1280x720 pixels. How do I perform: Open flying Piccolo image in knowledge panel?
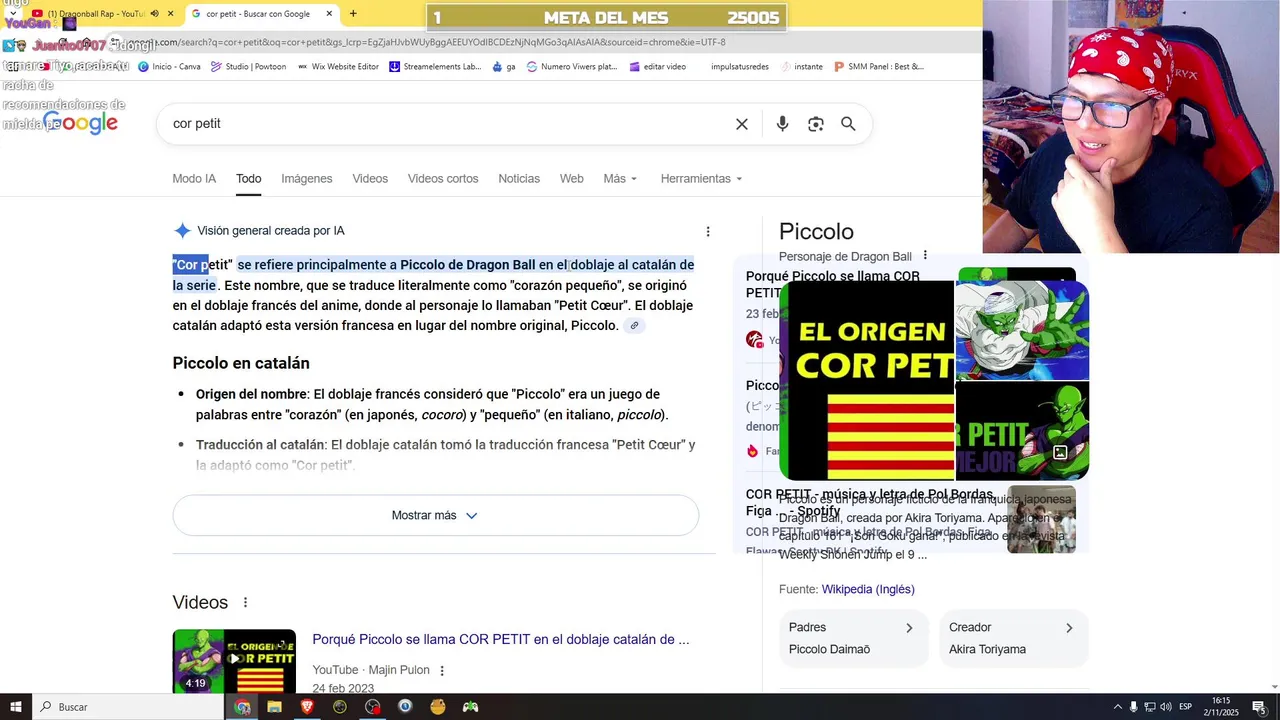(1022, 331)
